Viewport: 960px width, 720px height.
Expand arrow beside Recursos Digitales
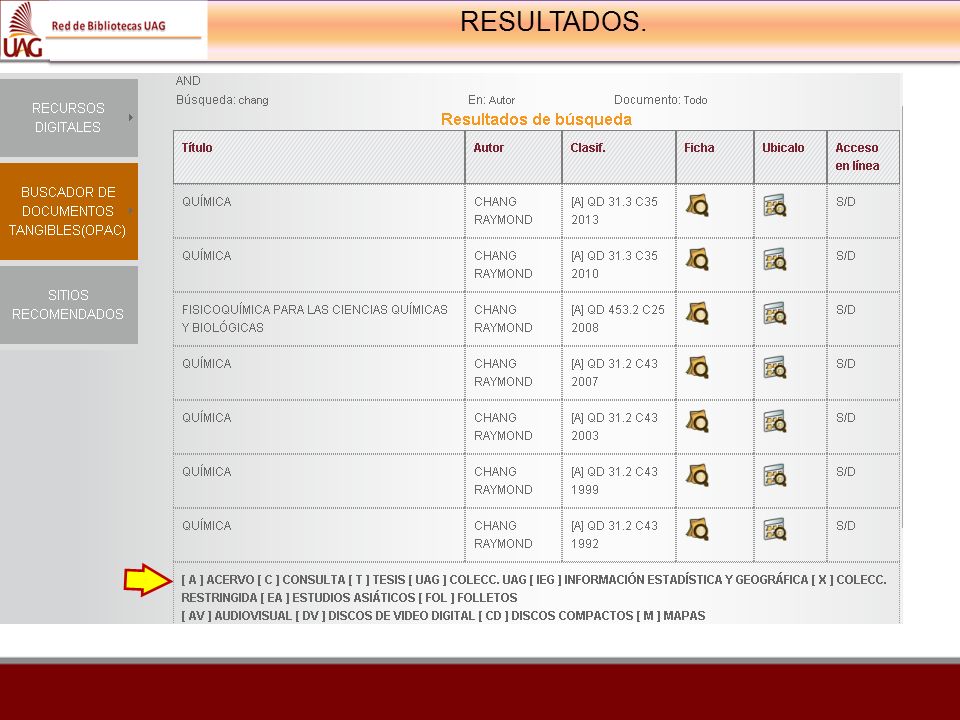130,118
